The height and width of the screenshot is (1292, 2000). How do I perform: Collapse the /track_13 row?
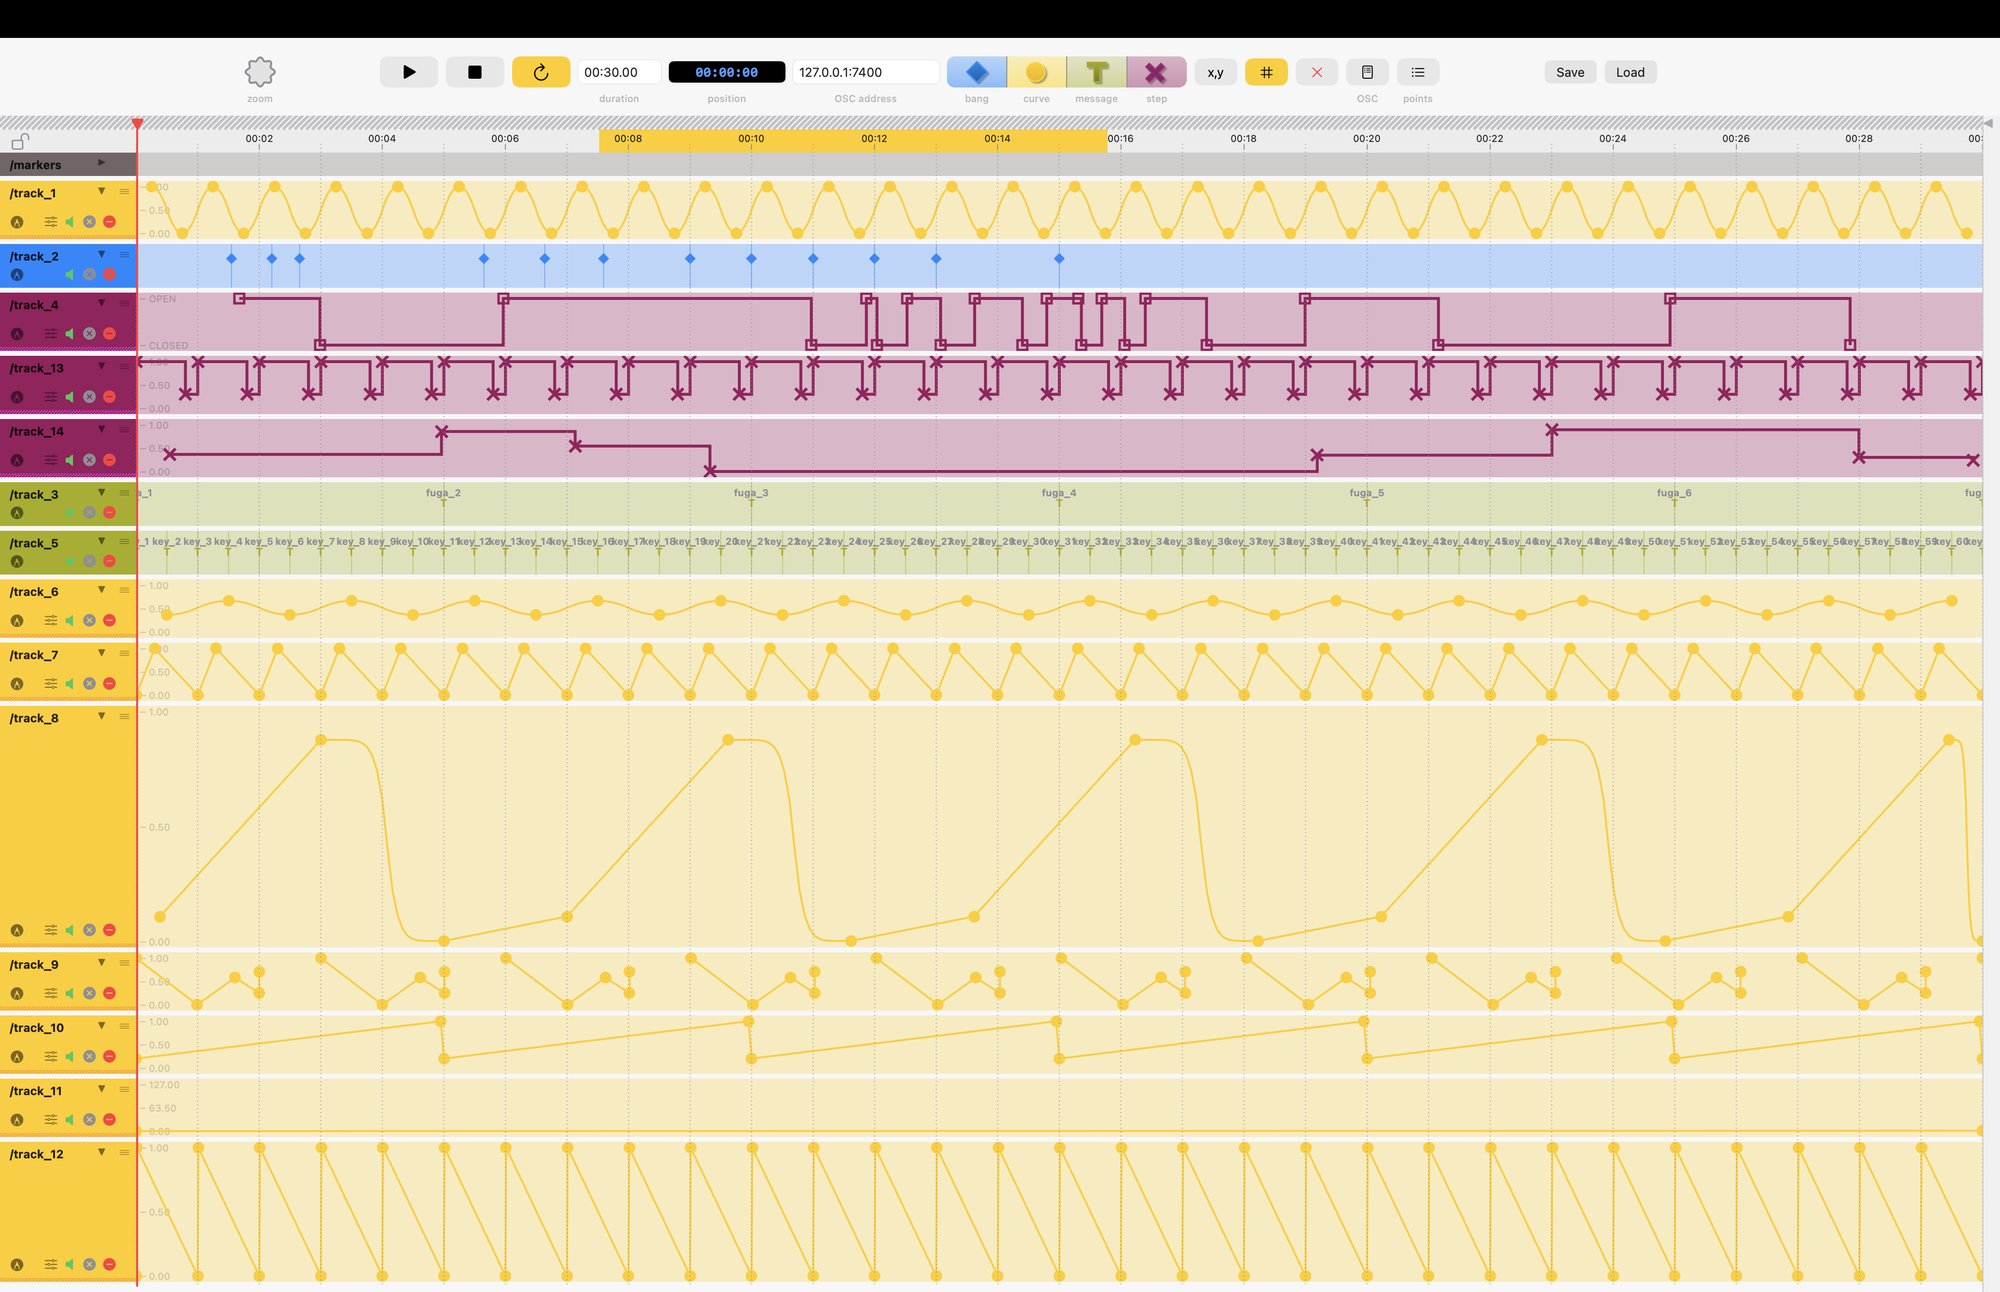pyautogui.click(x=101, y=366)
